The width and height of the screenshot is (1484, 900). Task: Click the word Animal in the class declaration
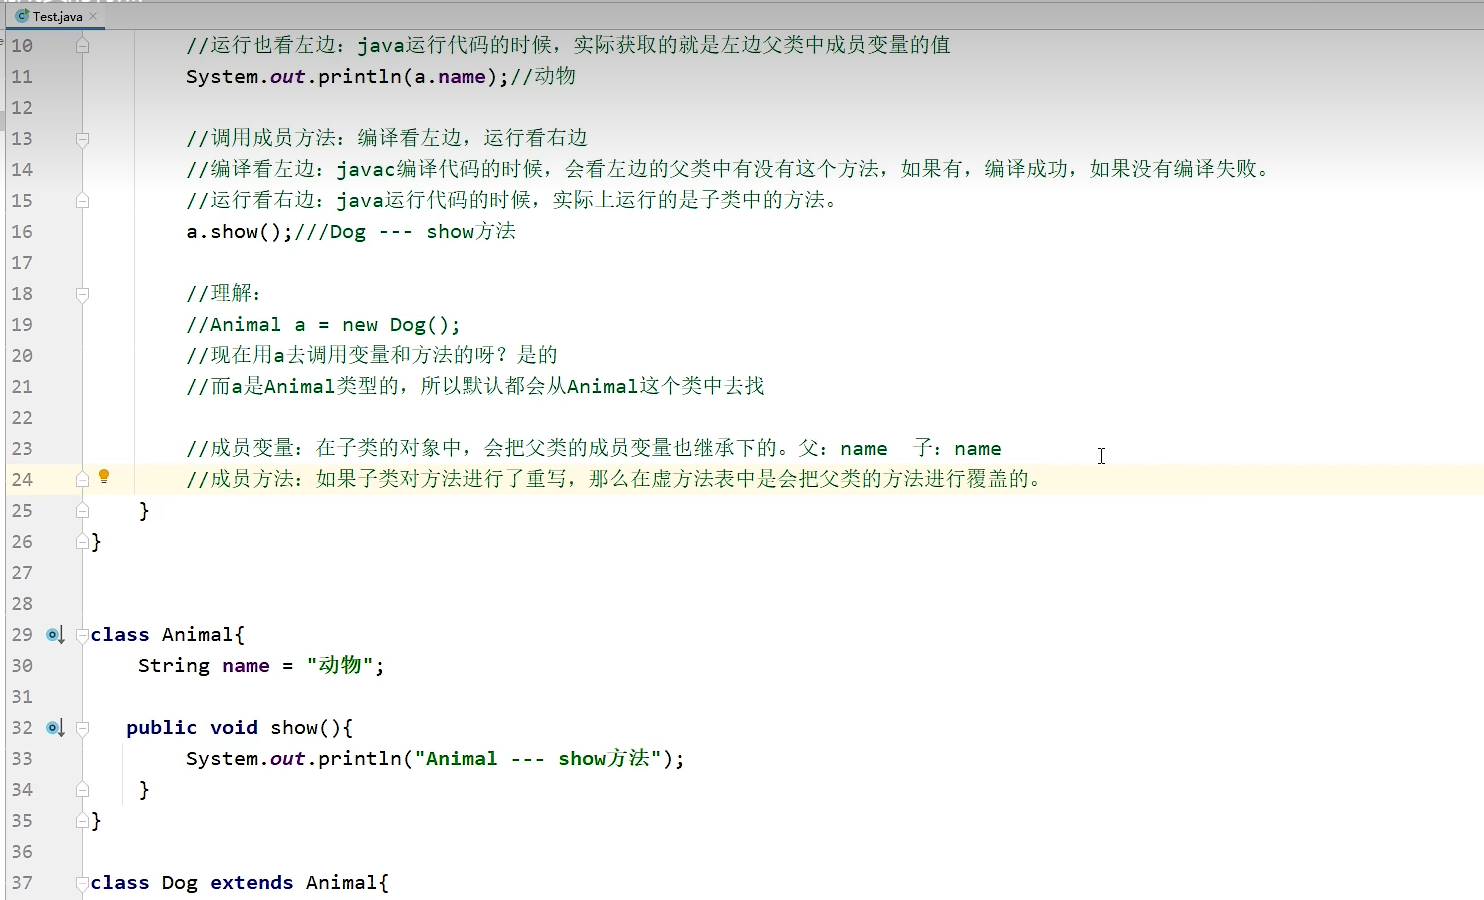pyautogui.click(x=201, y=634)
